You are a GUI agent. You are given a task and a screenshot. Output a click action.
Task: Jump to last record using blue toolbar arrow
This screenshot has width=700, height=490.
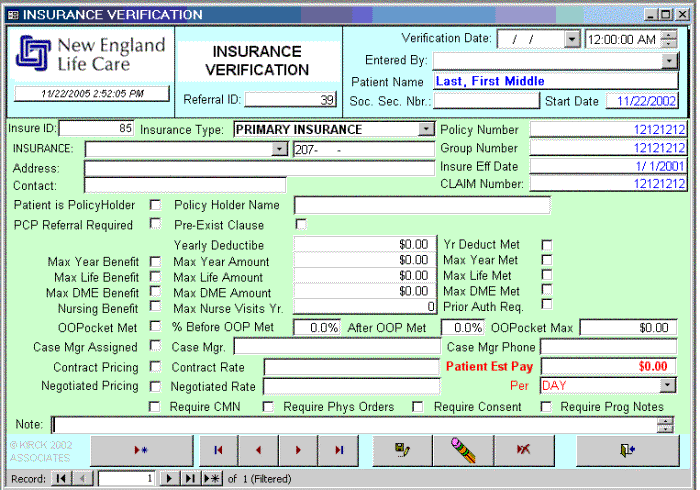[339, 450]
